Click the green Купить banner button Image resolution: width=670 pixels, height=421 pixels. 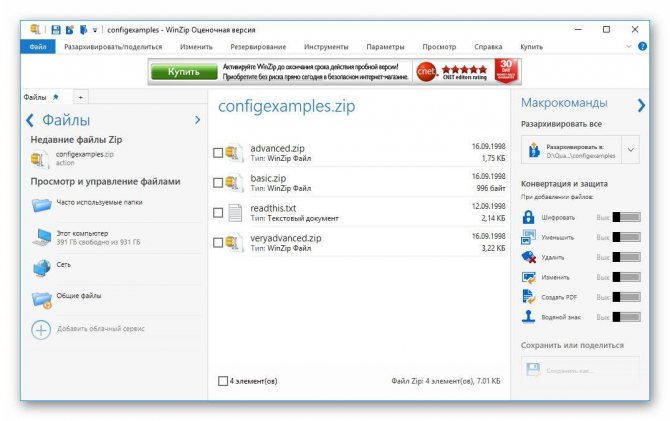pyautogui.click(x=184, y=71)
